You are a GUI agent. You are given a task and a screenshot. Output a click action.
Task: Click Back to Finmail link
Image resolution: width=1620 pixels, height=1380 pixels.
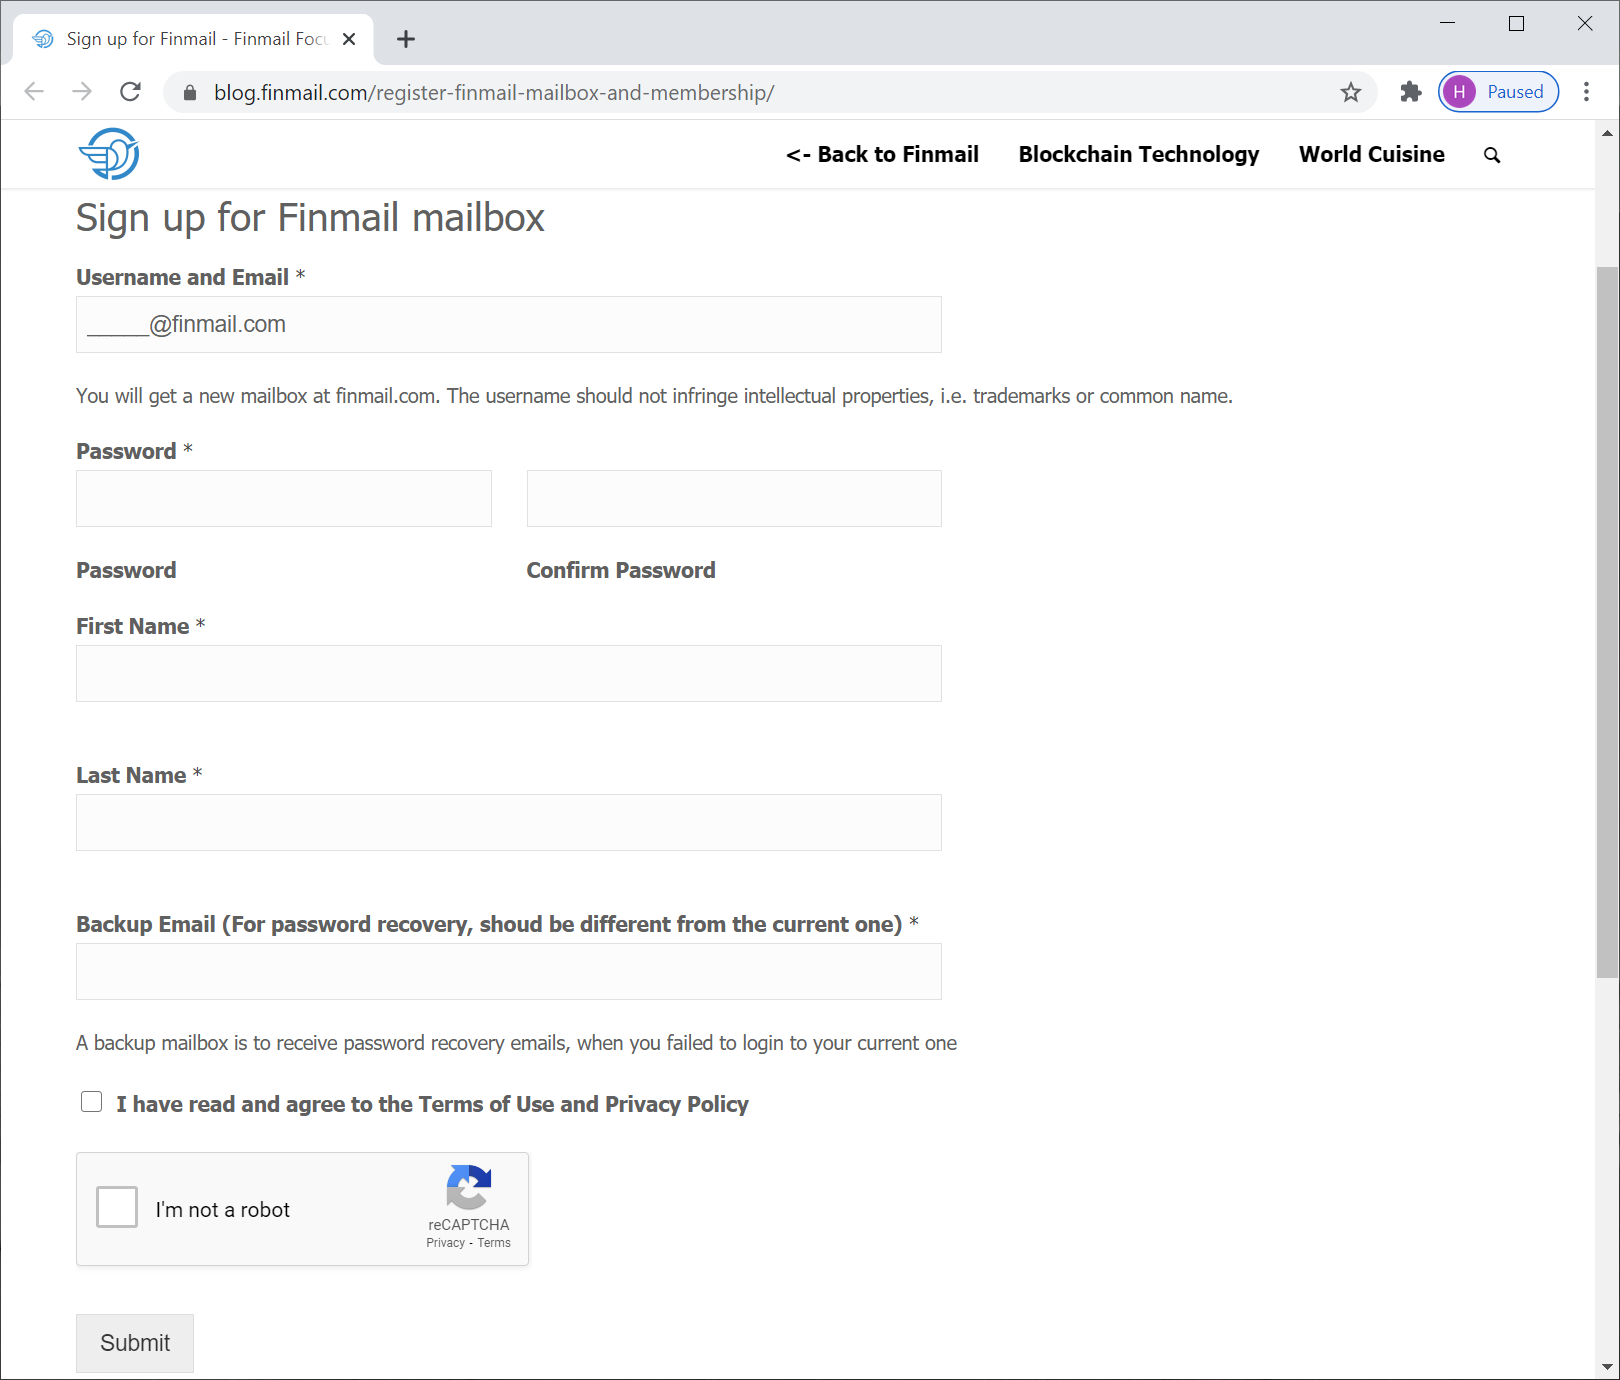[x=882, y=154]
